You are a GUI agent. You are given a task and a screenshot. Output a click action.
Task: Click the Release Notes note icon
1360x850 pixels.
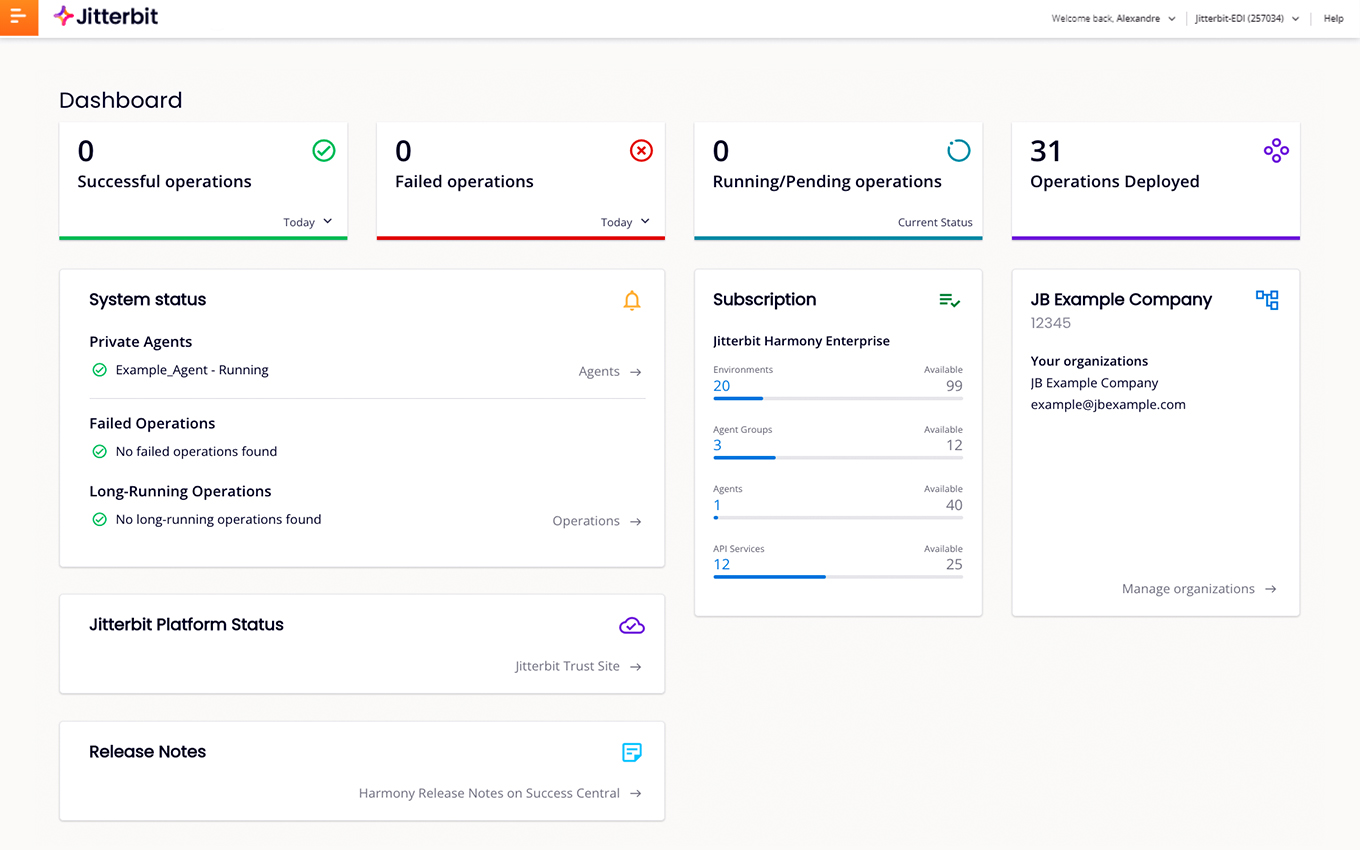(x=632, y=752)
